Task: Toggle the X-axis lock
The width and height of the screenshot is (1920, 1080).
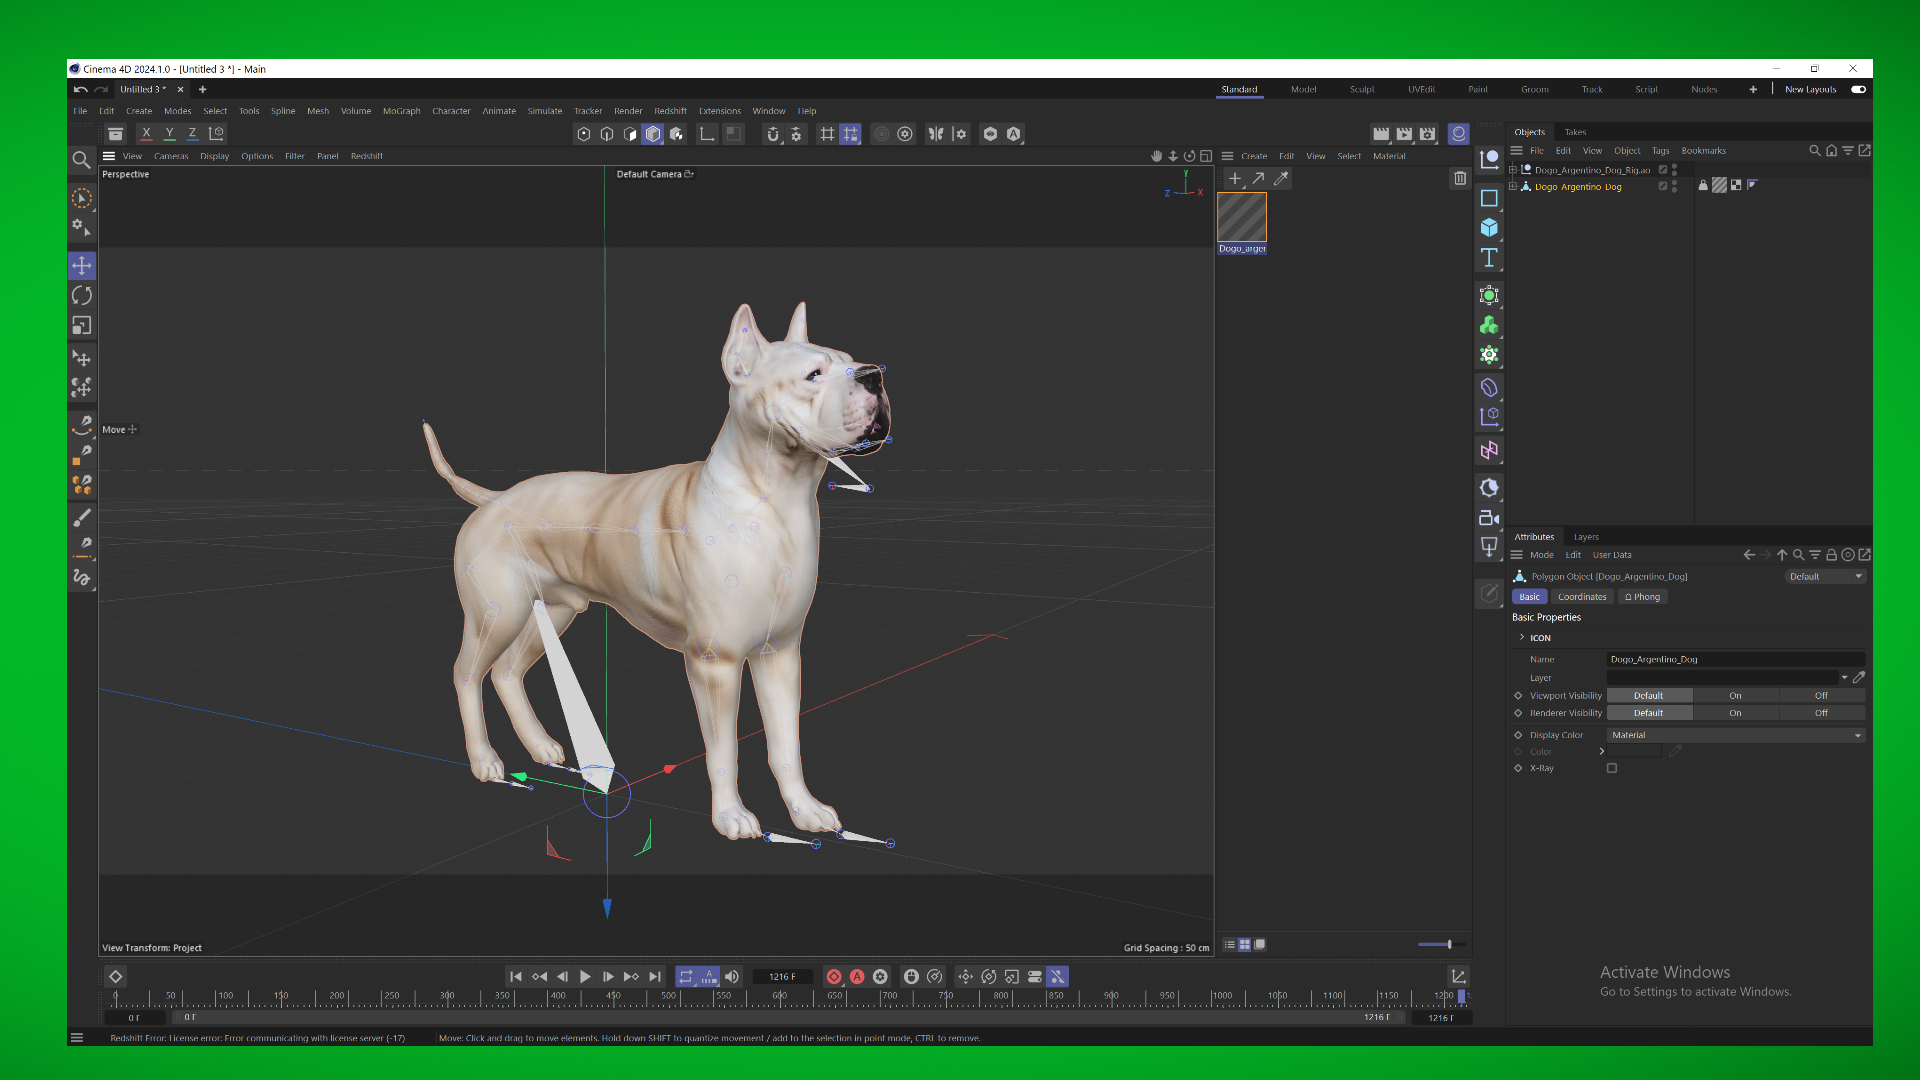Action: pyautogui.click(x=147, y=133)
